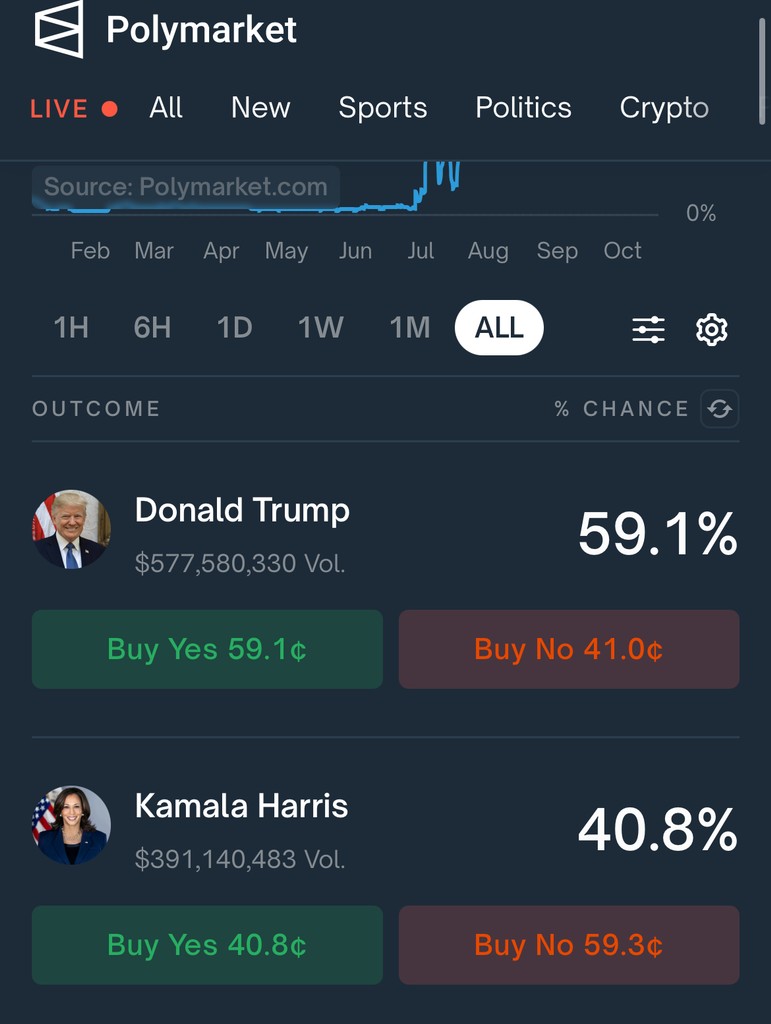Set chart range to 1W
Viewport: 771px width, 1024px height.
pos(321,328)
